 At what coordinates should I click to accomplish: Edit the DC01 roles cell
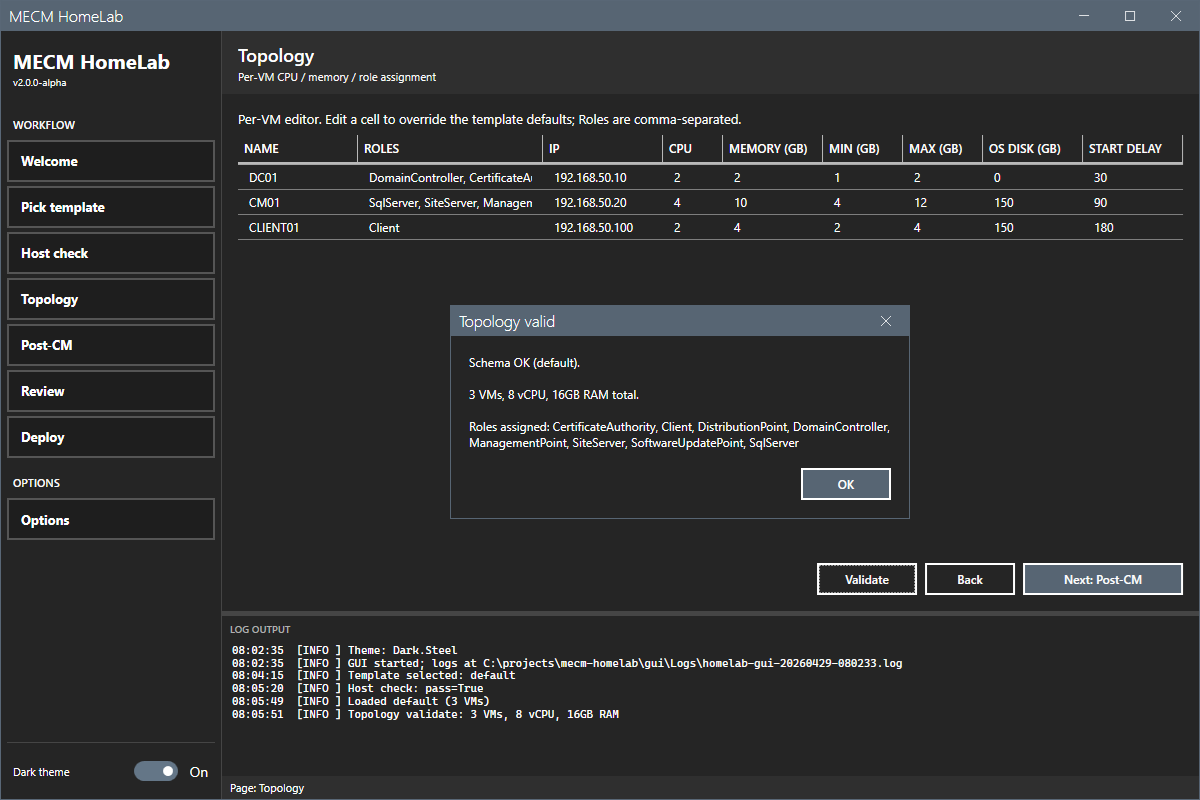[451, 177]
